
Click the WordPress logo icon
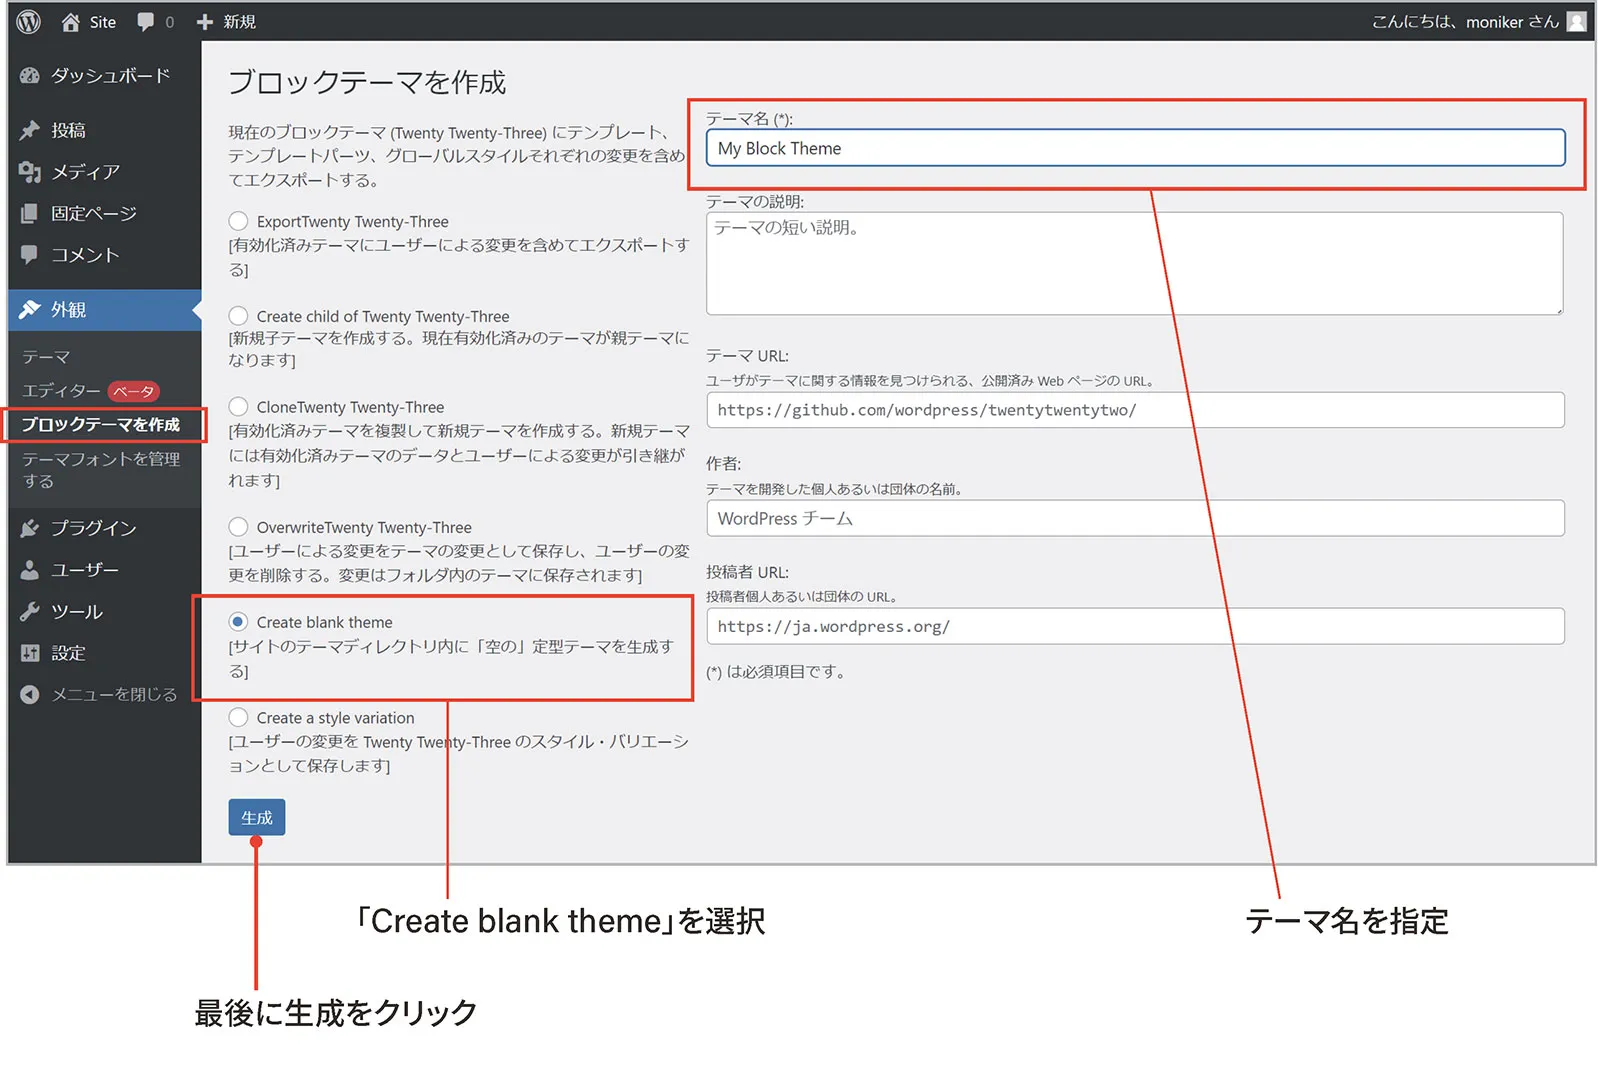(29, 21)
